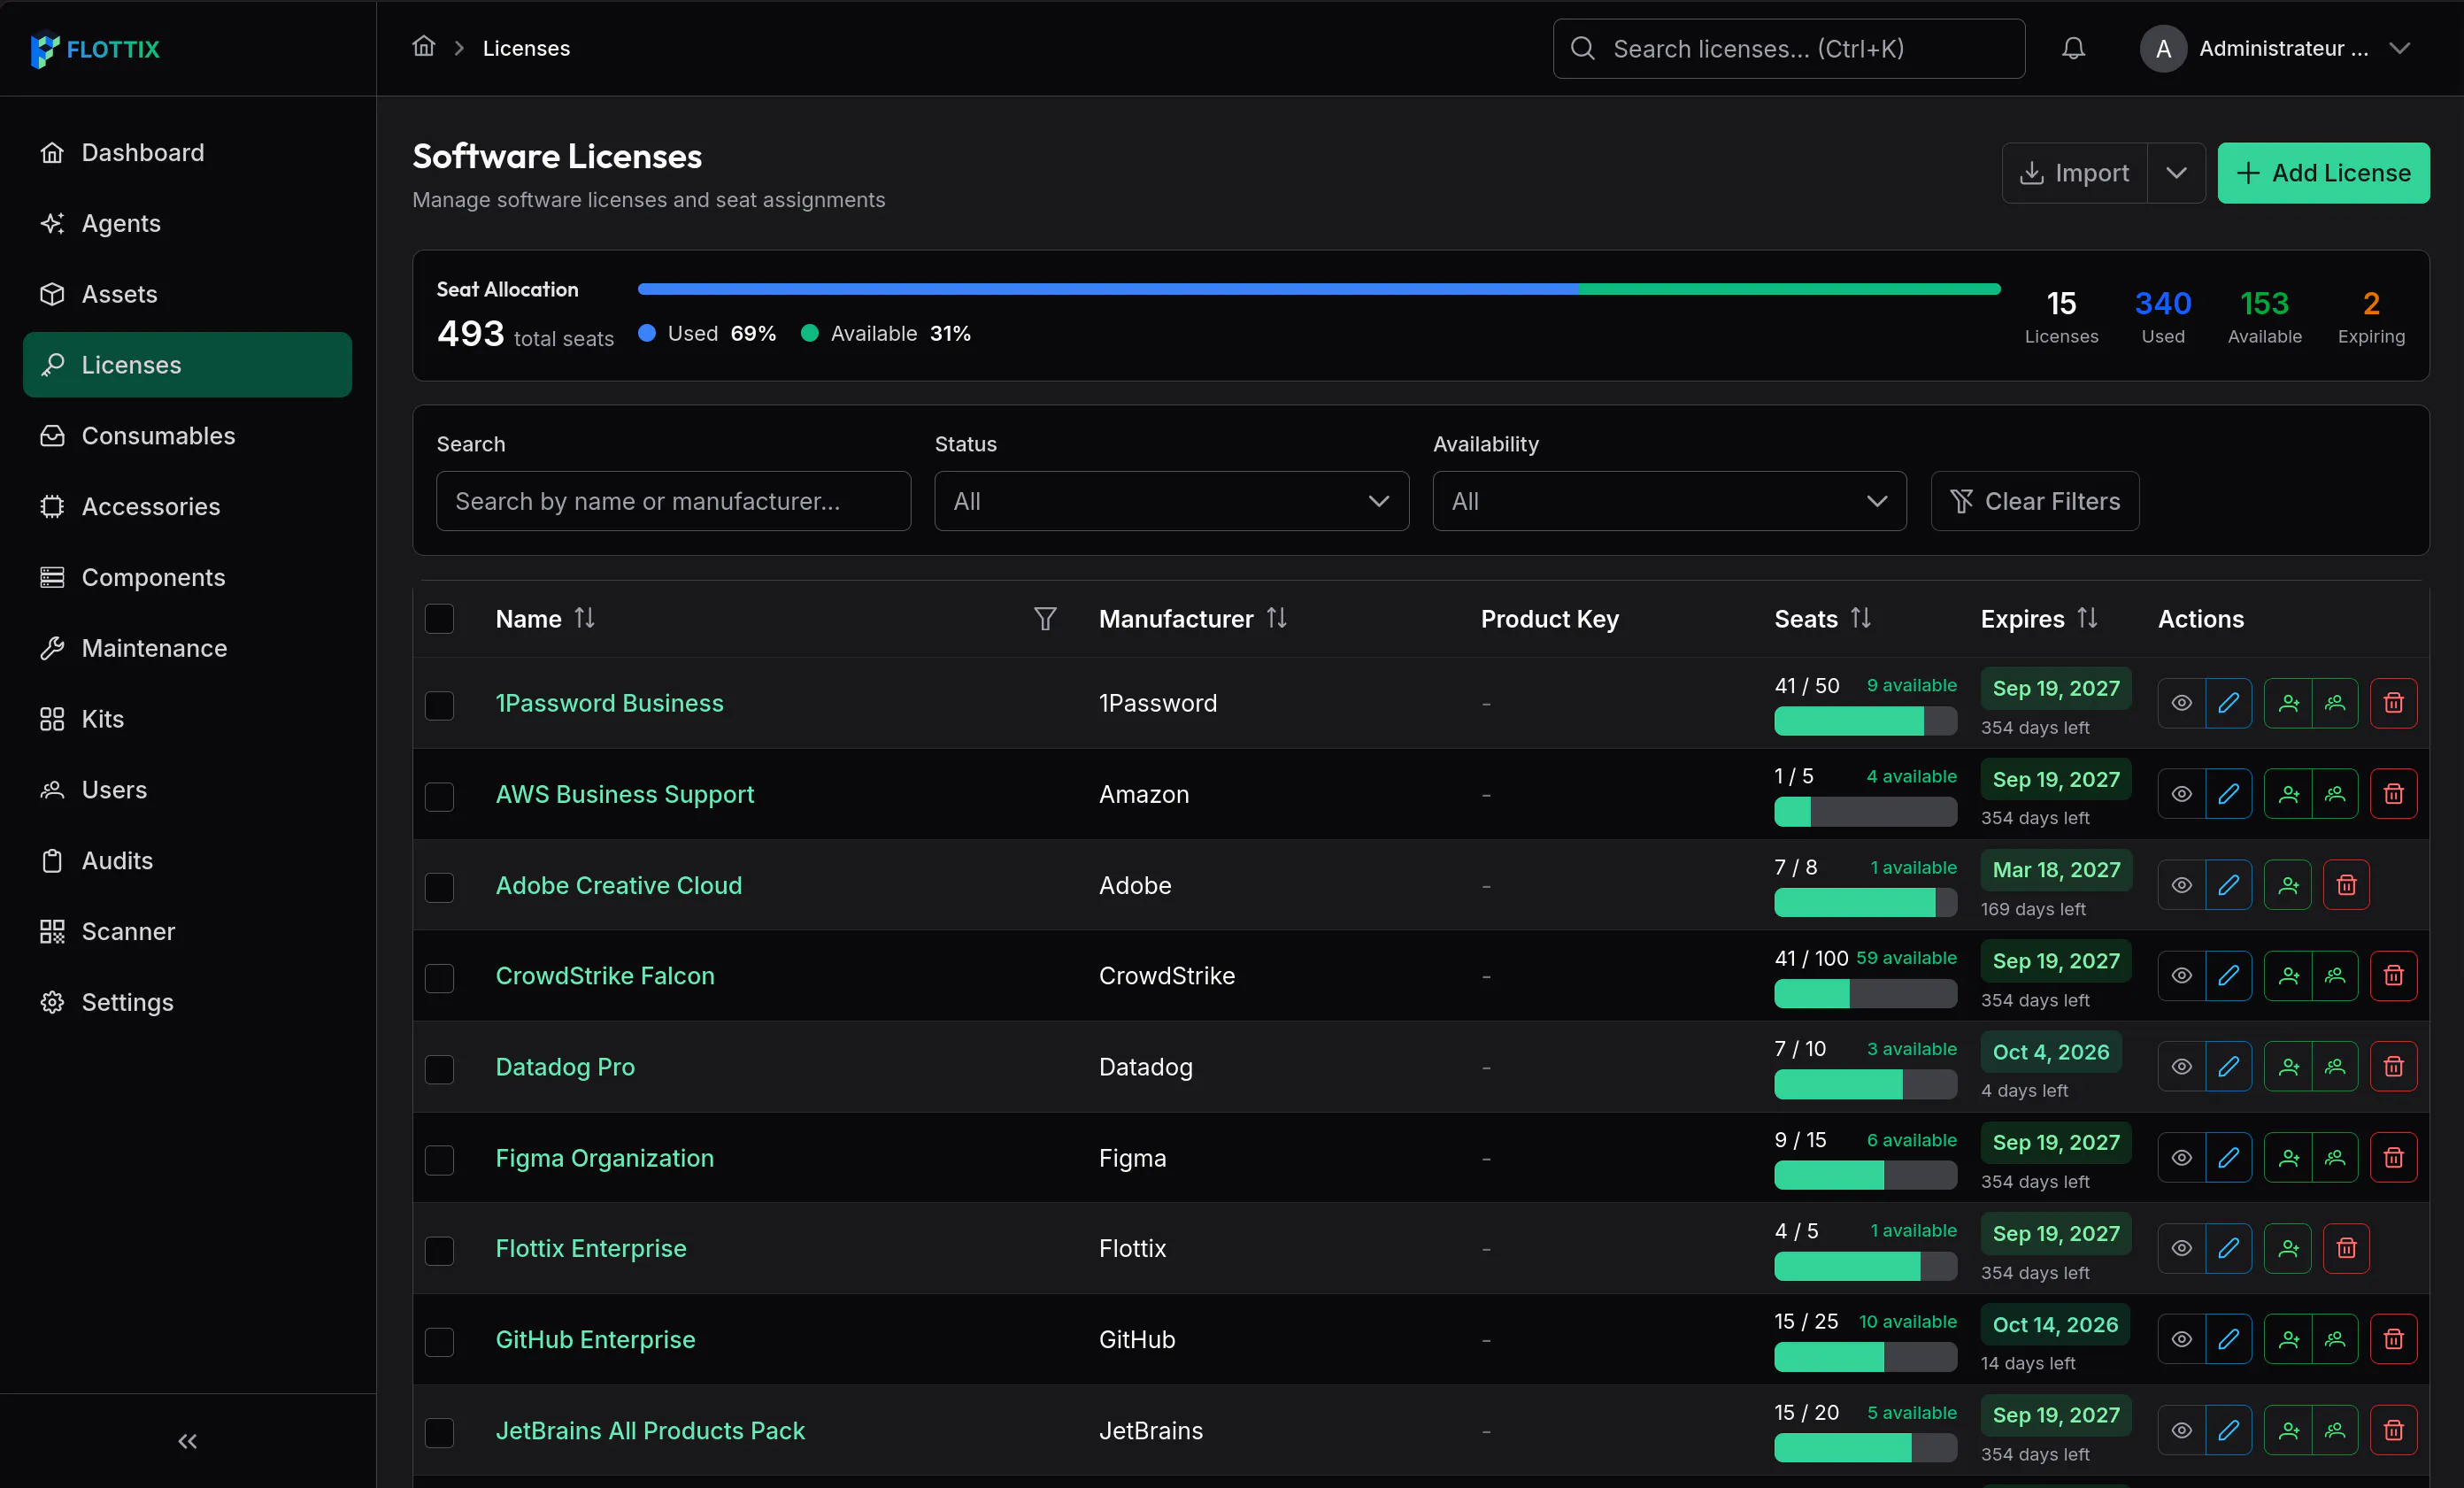Open the Status filter dropdown
Image resolution: width=2464 pixels, height=1488 pixels.
(x=1171, y=501)
